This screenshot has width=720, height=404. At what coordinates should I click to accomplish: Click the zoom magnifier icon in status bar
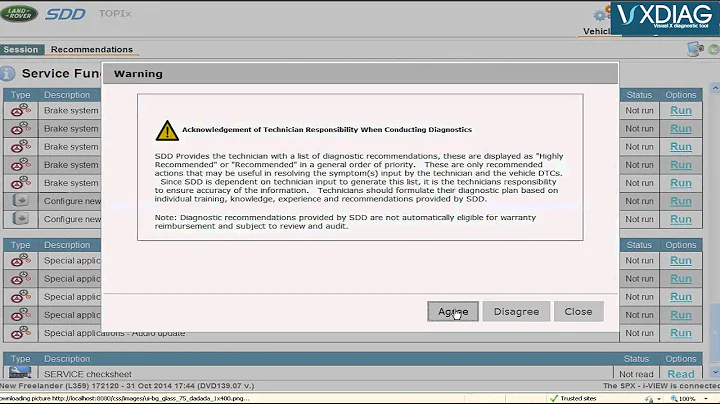click(674, 398)
